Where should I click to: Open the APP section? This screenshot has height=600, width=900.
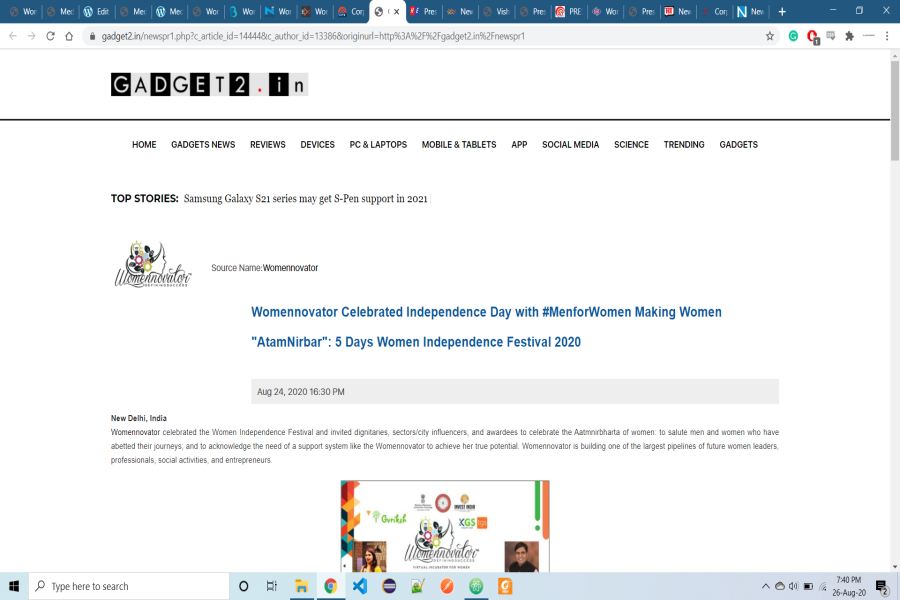(x=519, y=145)
